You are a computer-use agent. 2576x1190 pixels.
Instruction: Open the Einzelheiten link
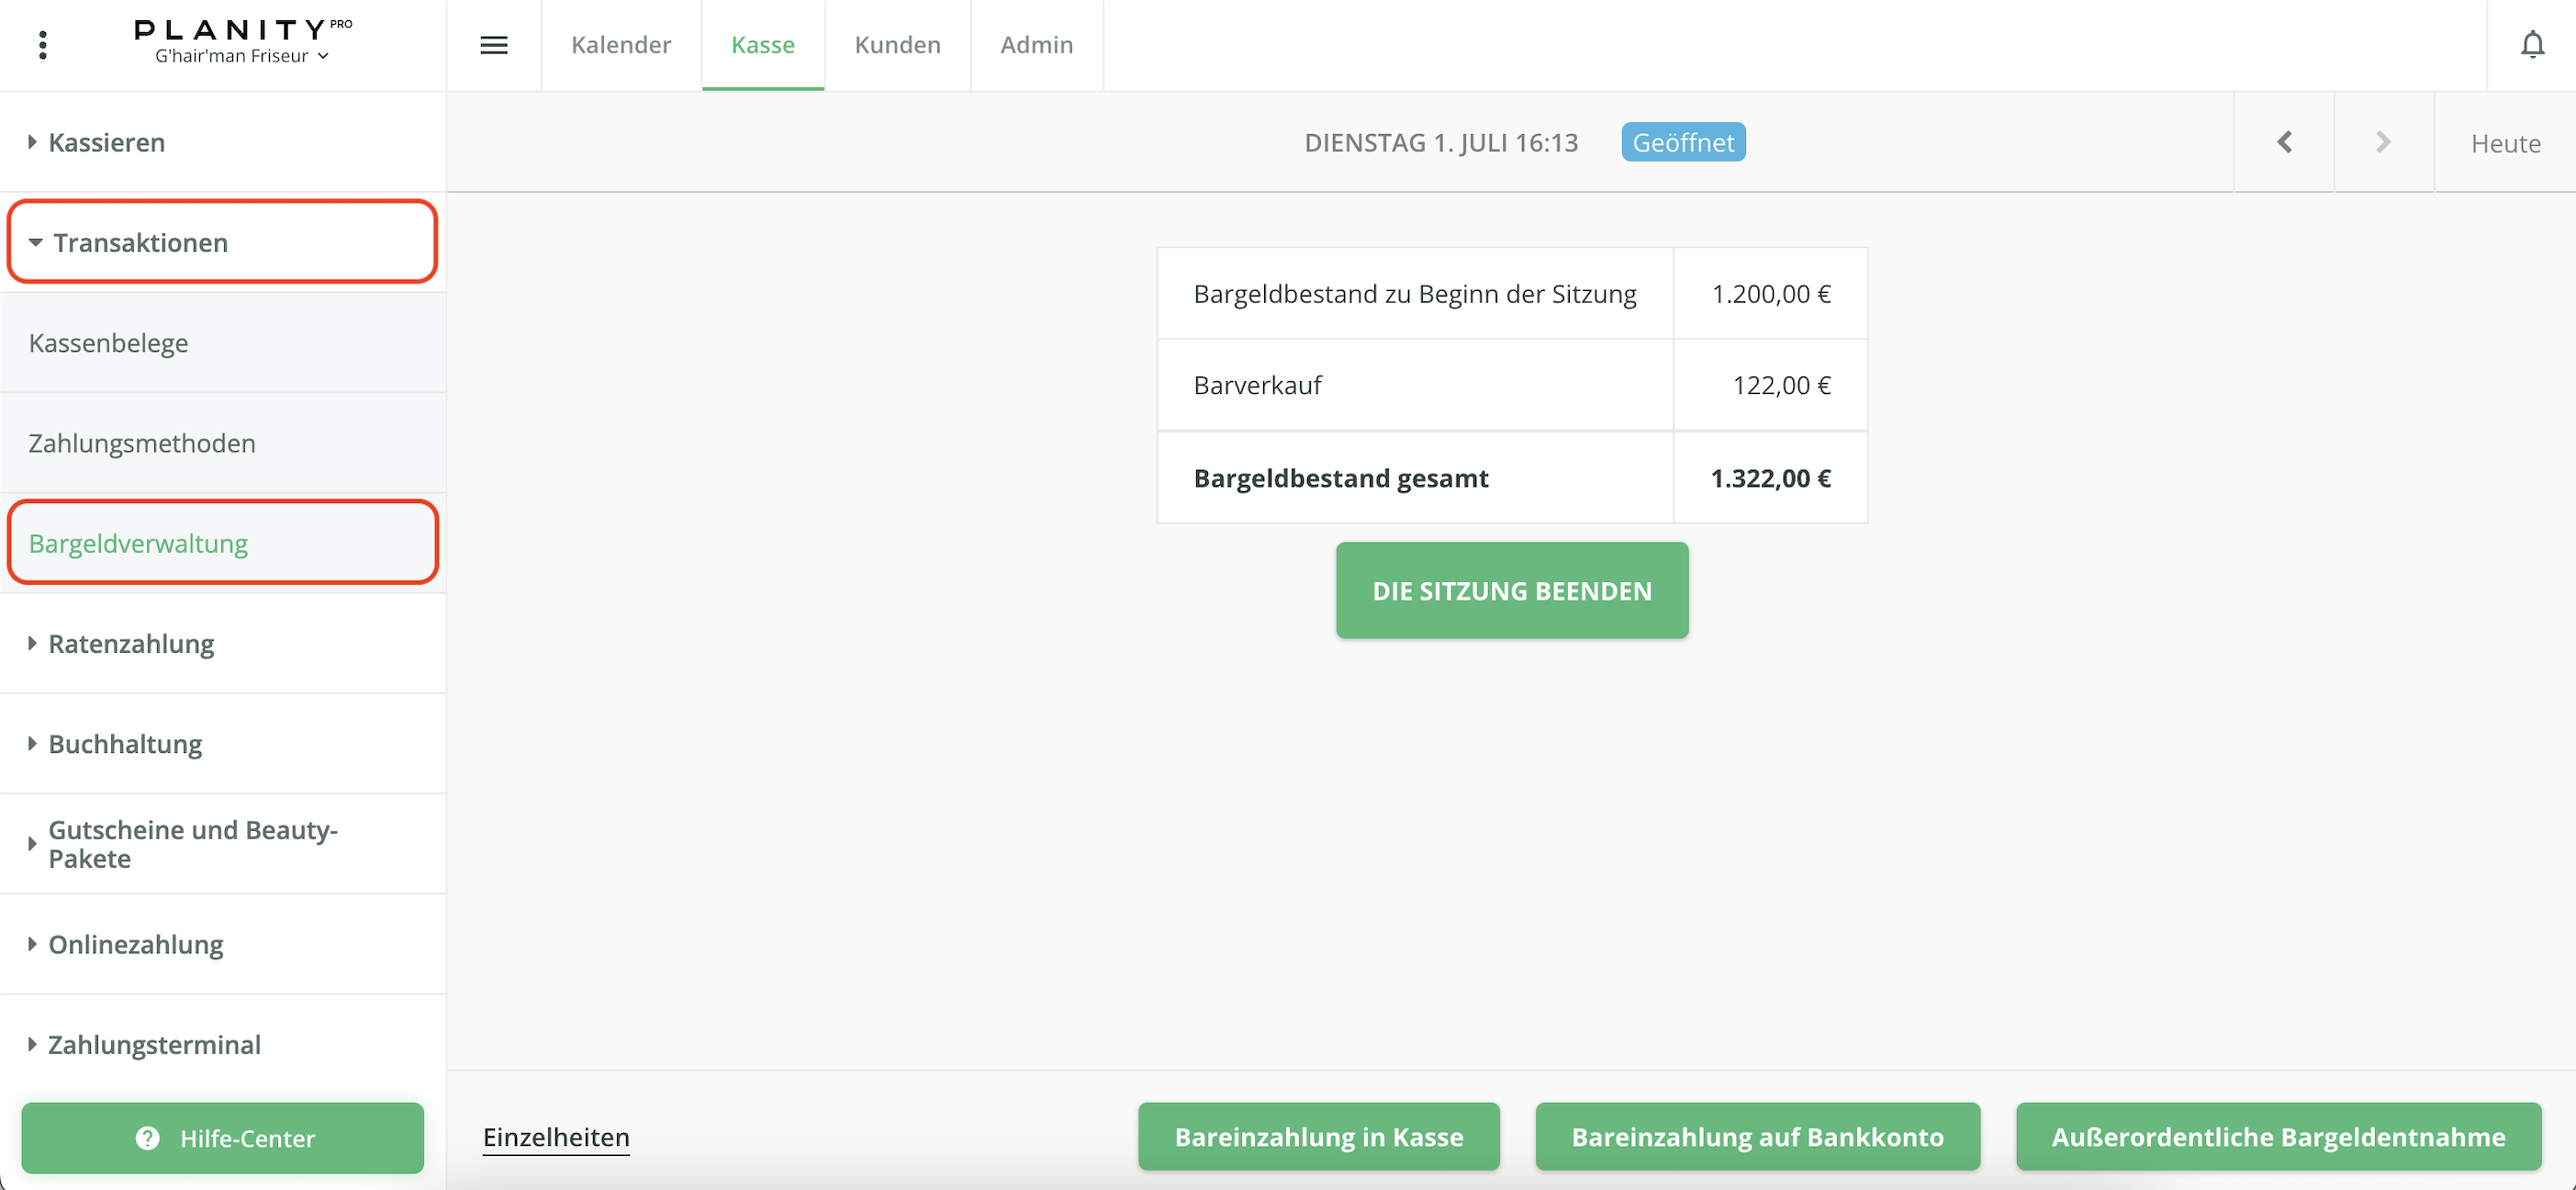point(556,1137)
